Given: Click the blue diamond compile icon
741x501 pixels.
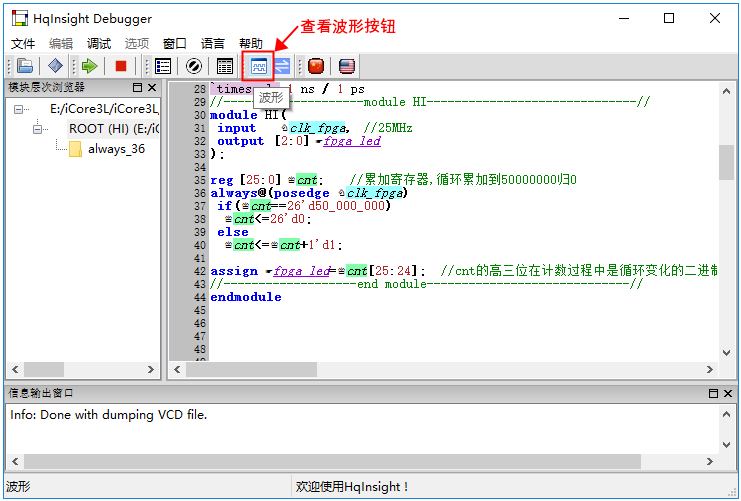Looking at the screenshot, I should tap(55, 66).
